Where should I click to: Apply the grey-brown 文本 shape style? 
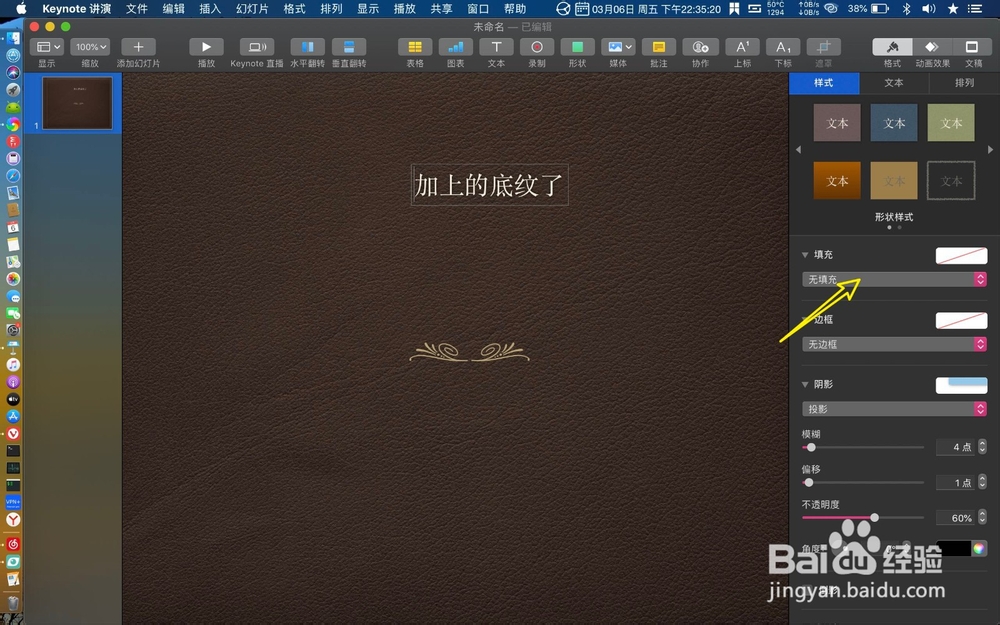click(837, 122)
